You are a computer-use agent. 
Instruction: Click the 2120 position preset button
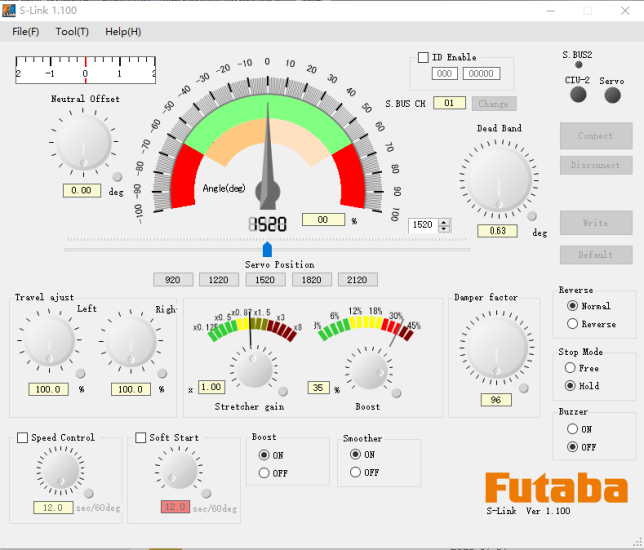click(x=357, y=280)
